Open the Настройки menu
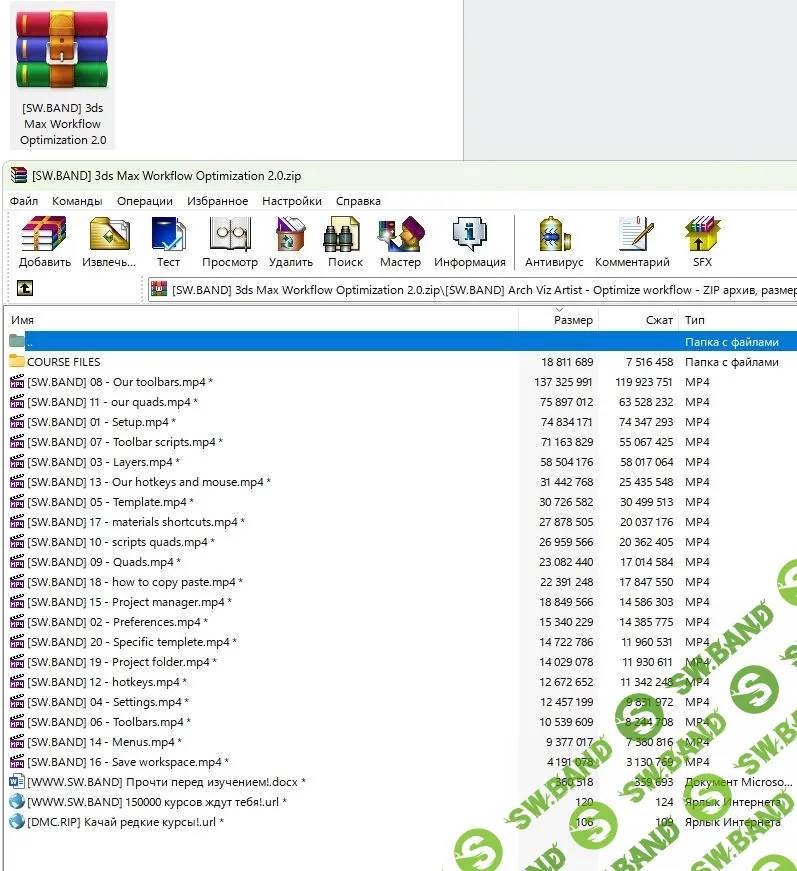 pyautogui.click(x=291, y=201)
